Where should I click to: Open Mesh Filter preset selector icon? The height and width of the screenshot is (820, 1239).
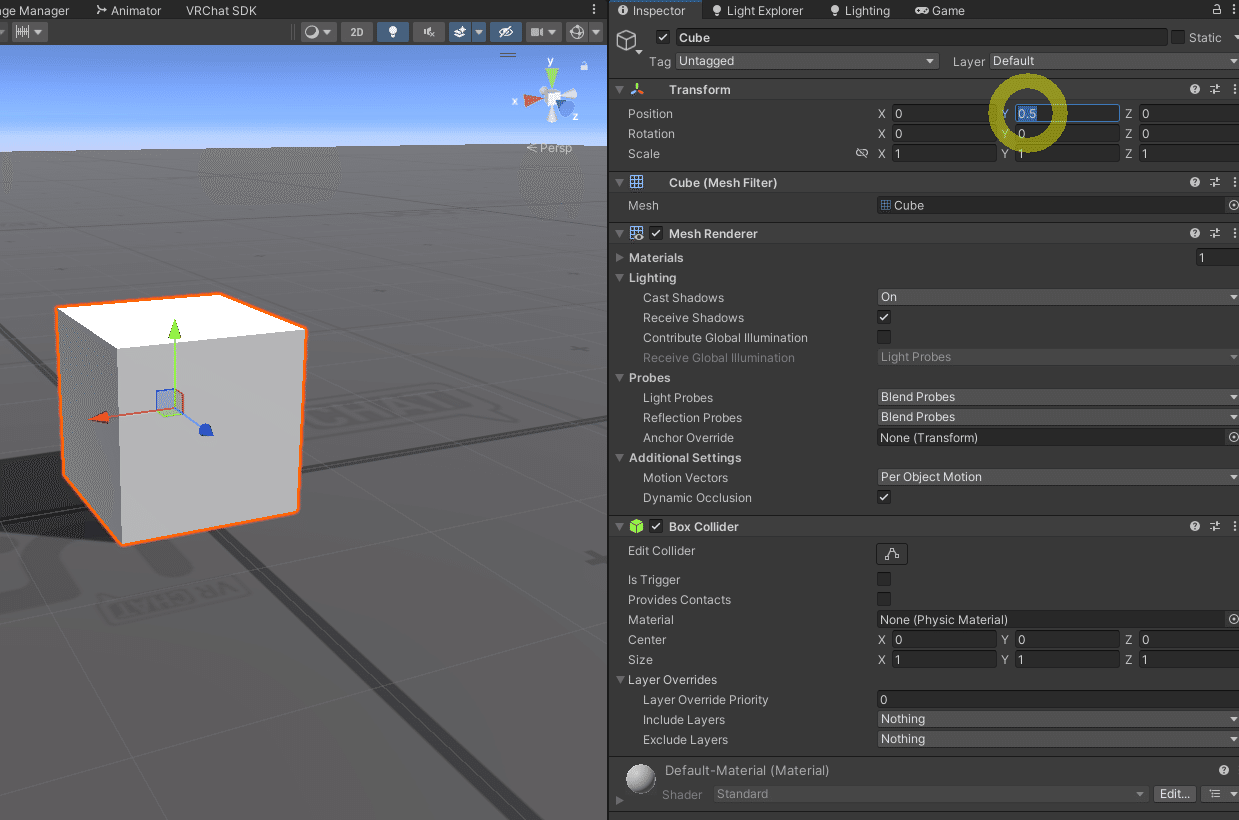pos(1215,183)
